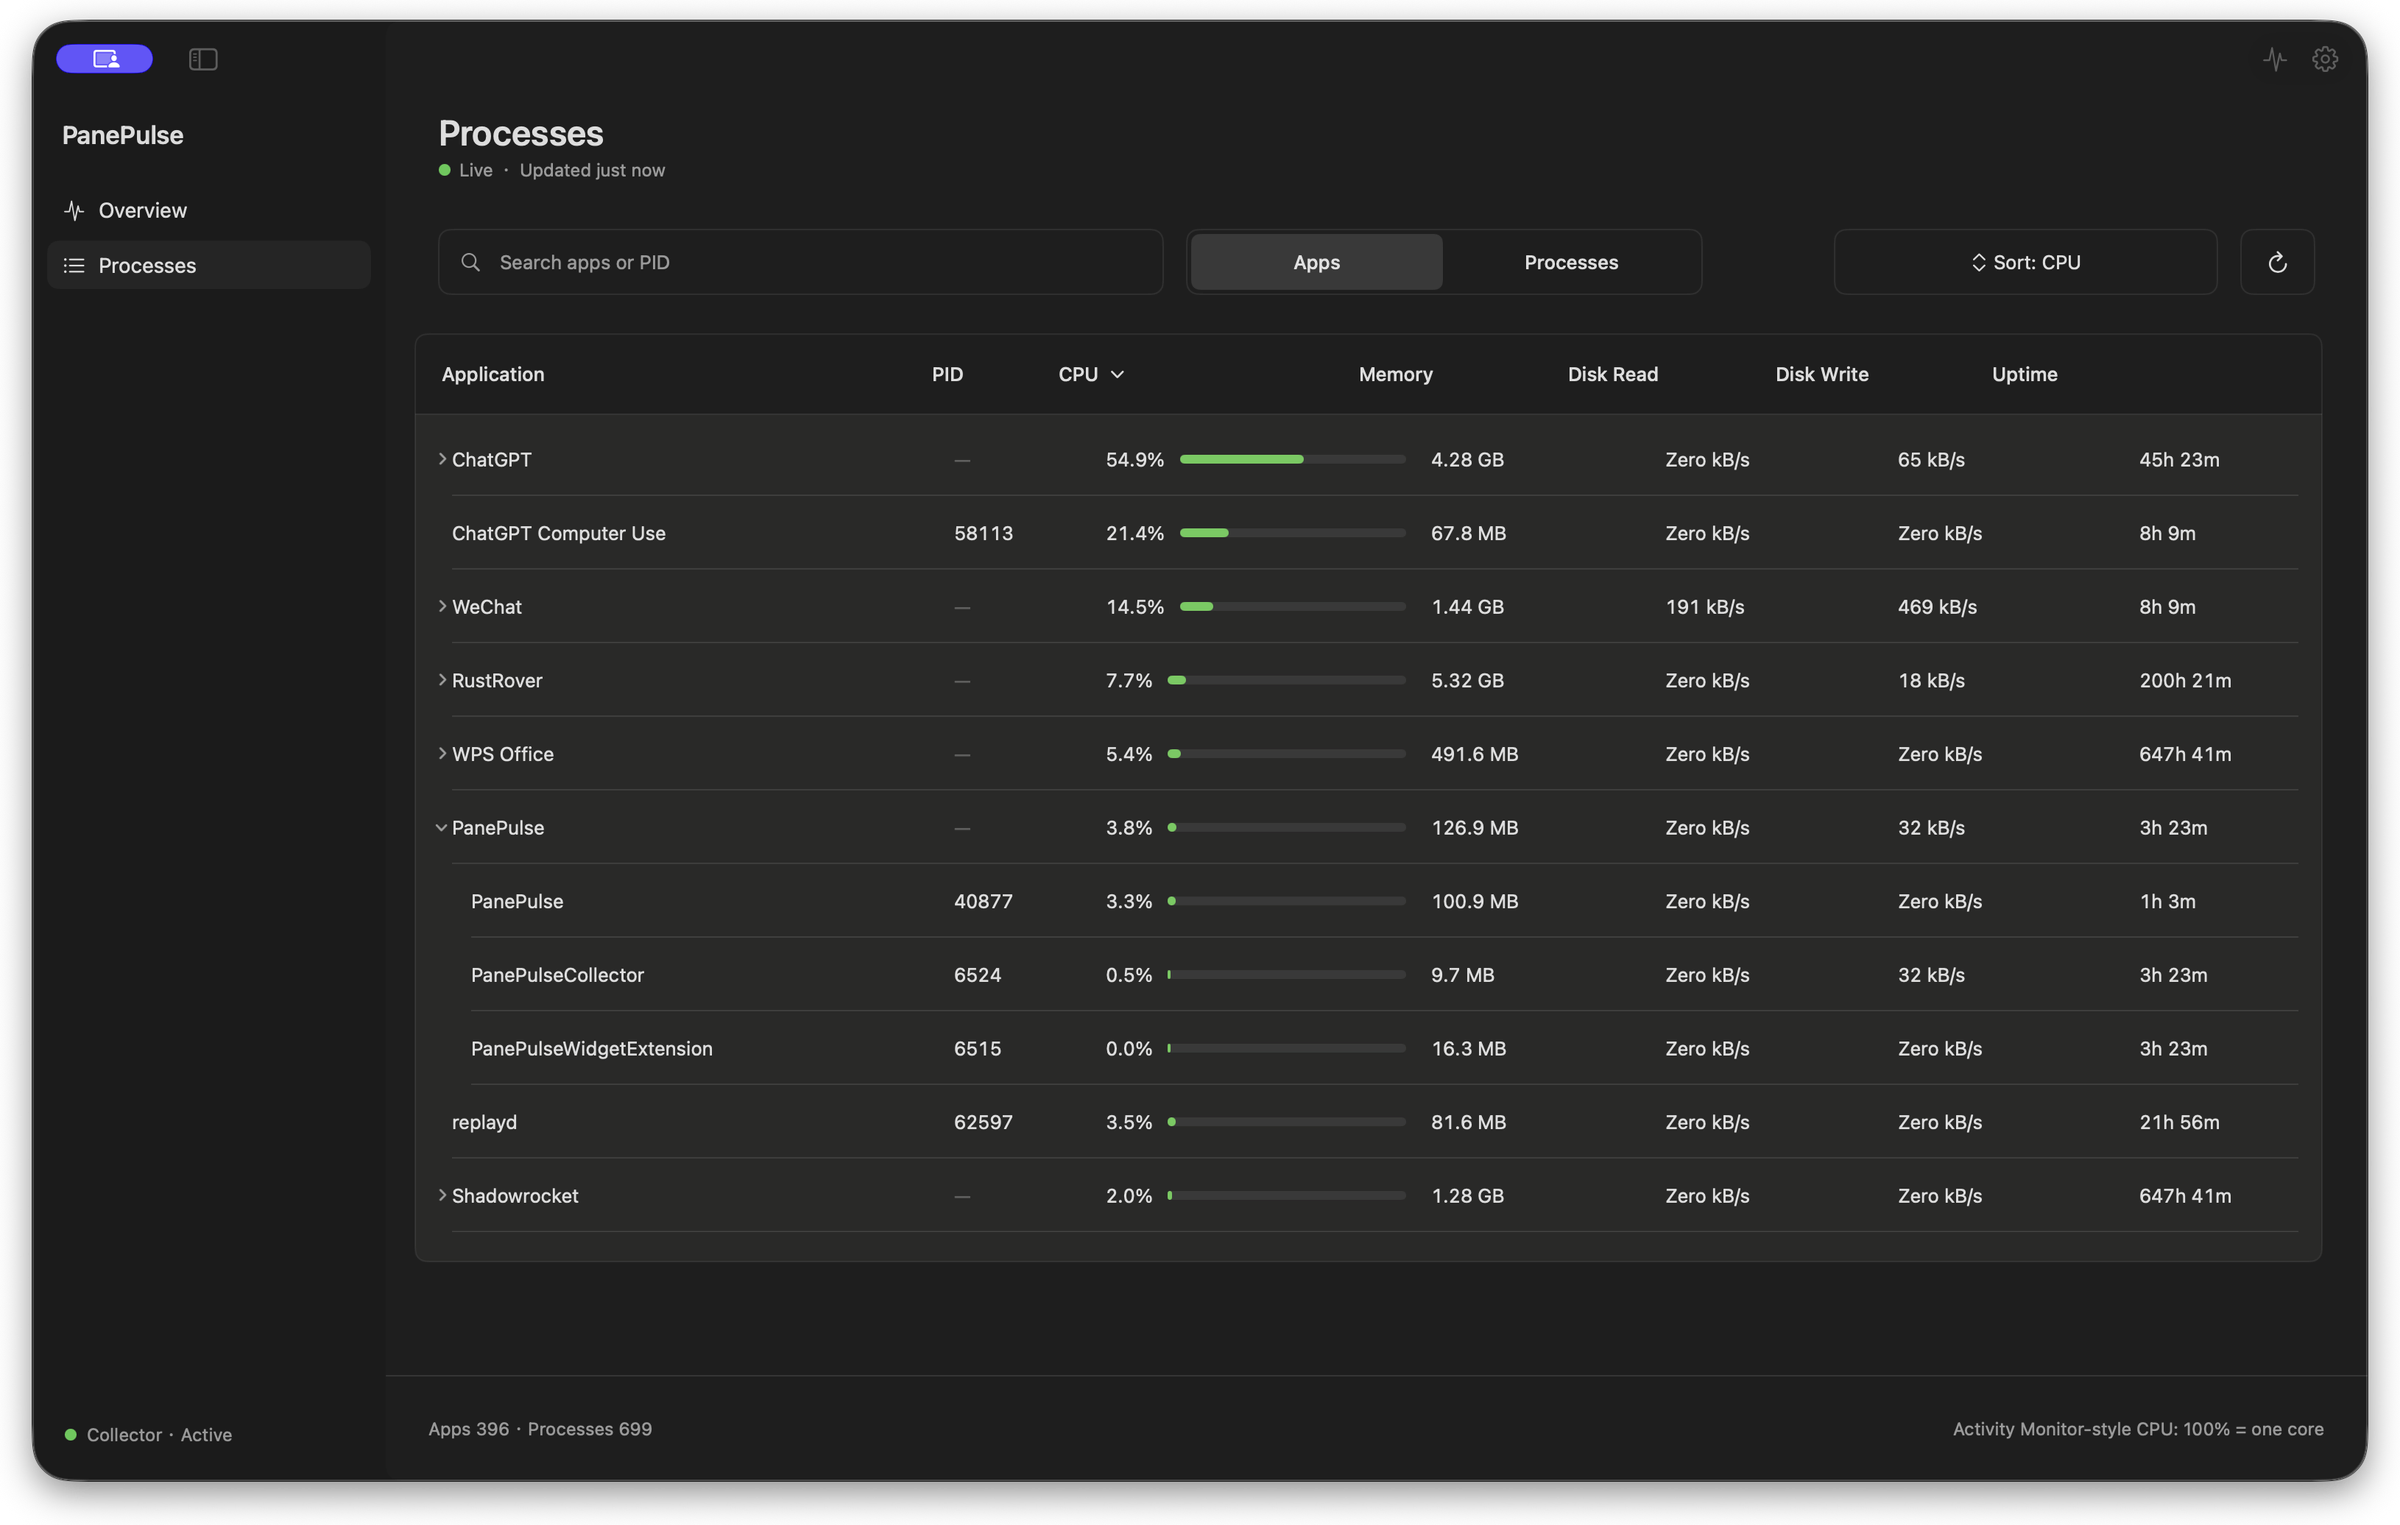
Task: Expand the WPS Office row chevron
Action: tap(442, 753)
